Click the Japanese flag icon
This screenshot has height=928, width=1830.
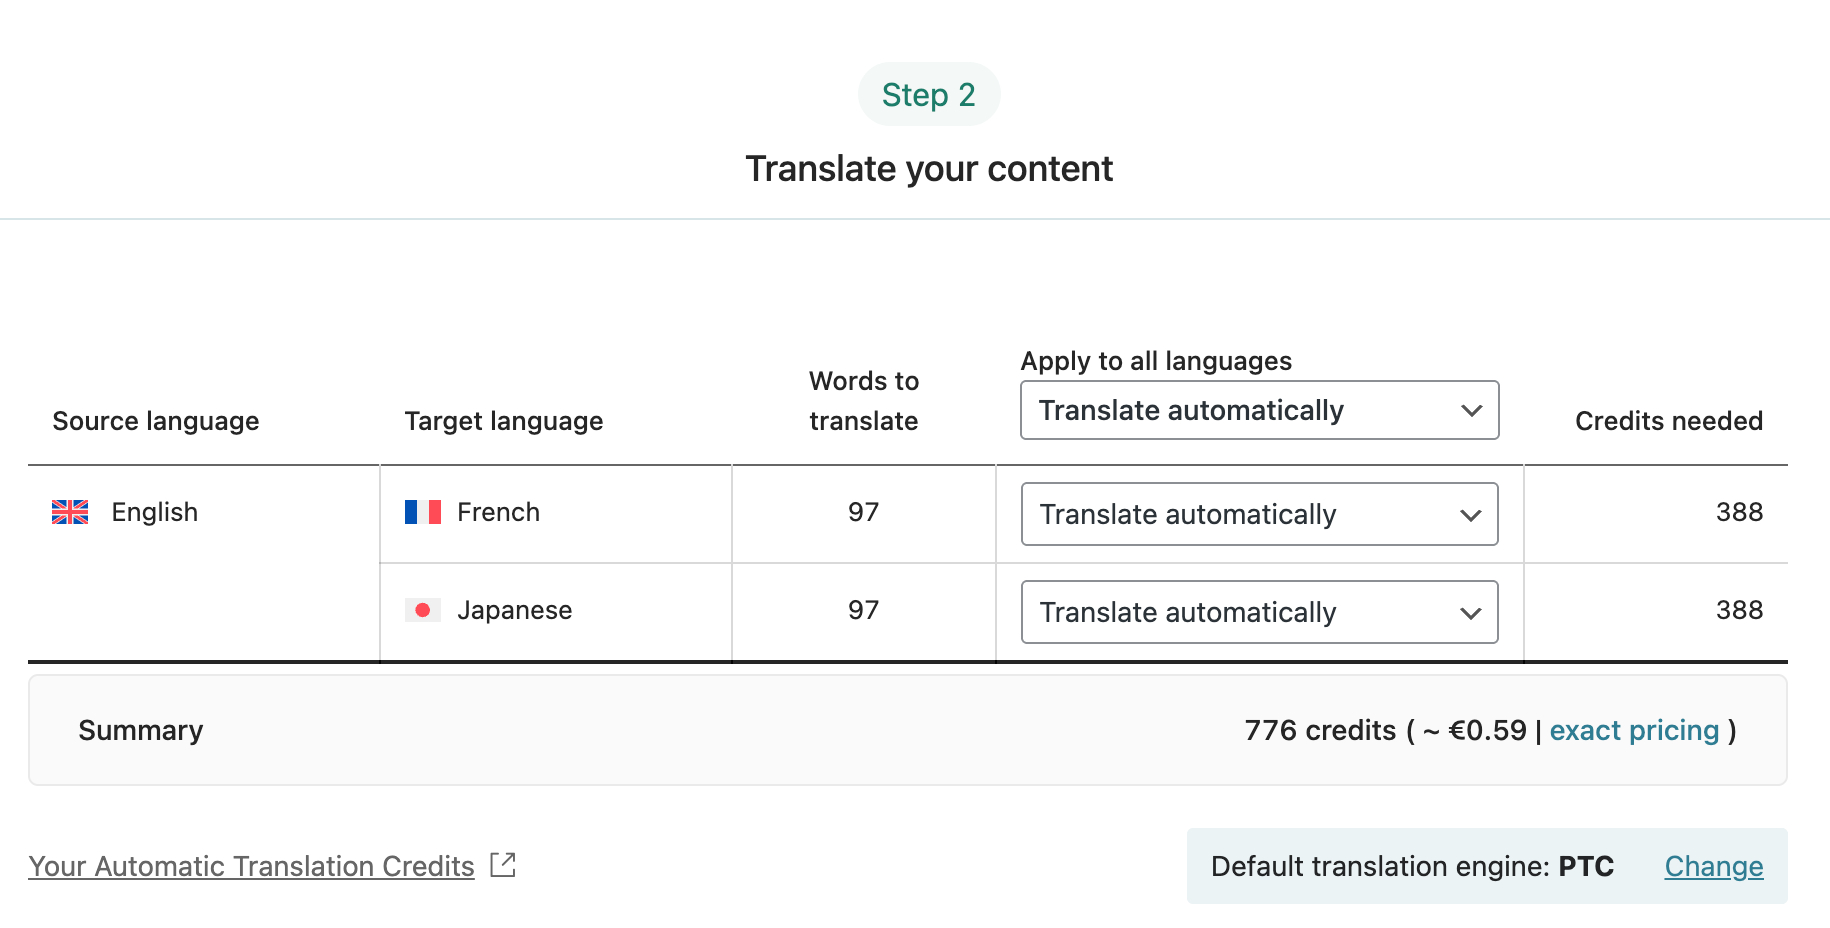[x=422, y=610]
